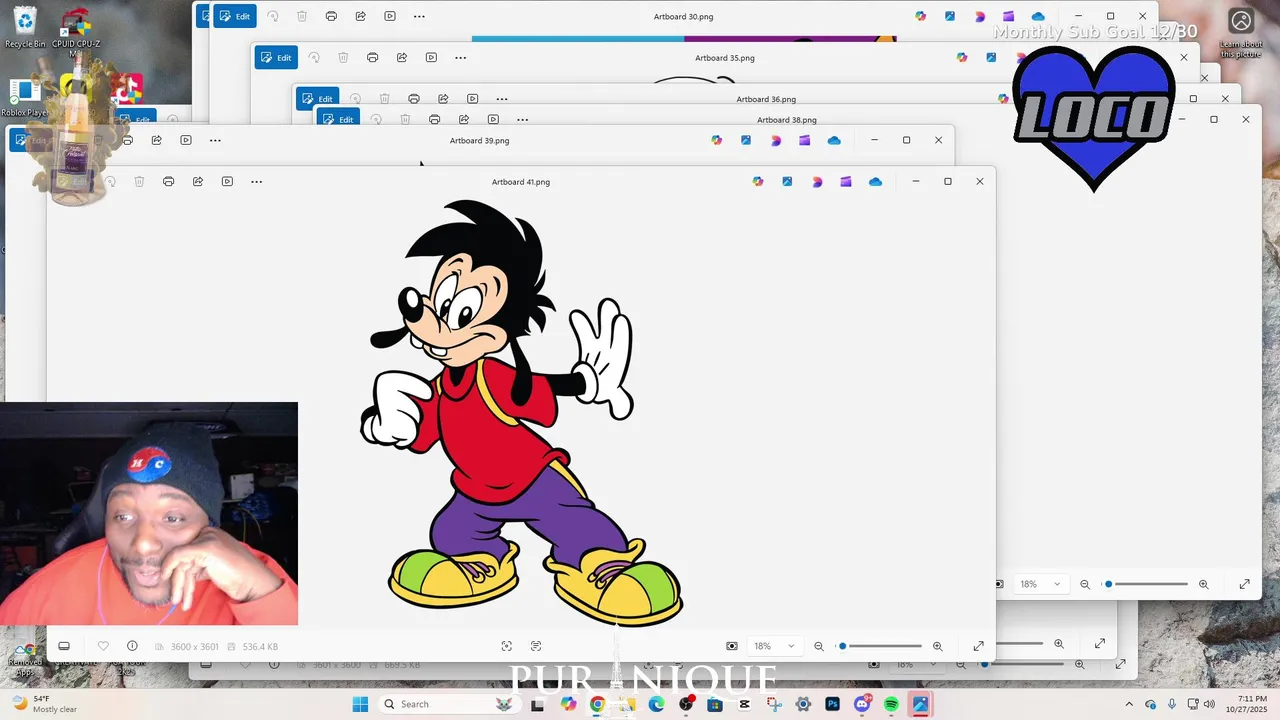Zoom in on Artboard 41 image
This screenshot has width=1280, height=720.
click(937, 646)
